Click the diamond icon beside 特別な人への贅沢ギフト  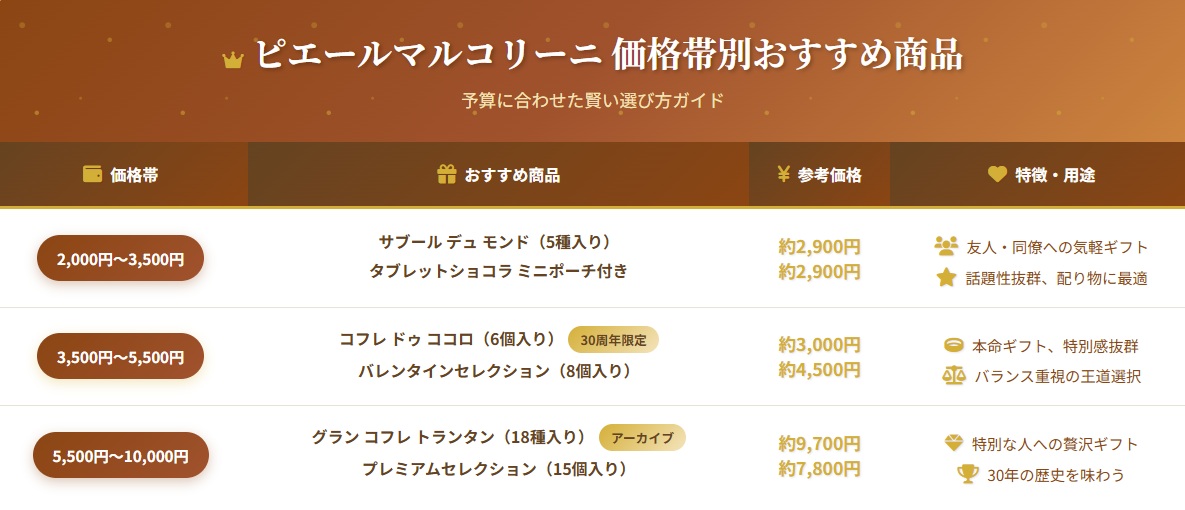(954, 443)
